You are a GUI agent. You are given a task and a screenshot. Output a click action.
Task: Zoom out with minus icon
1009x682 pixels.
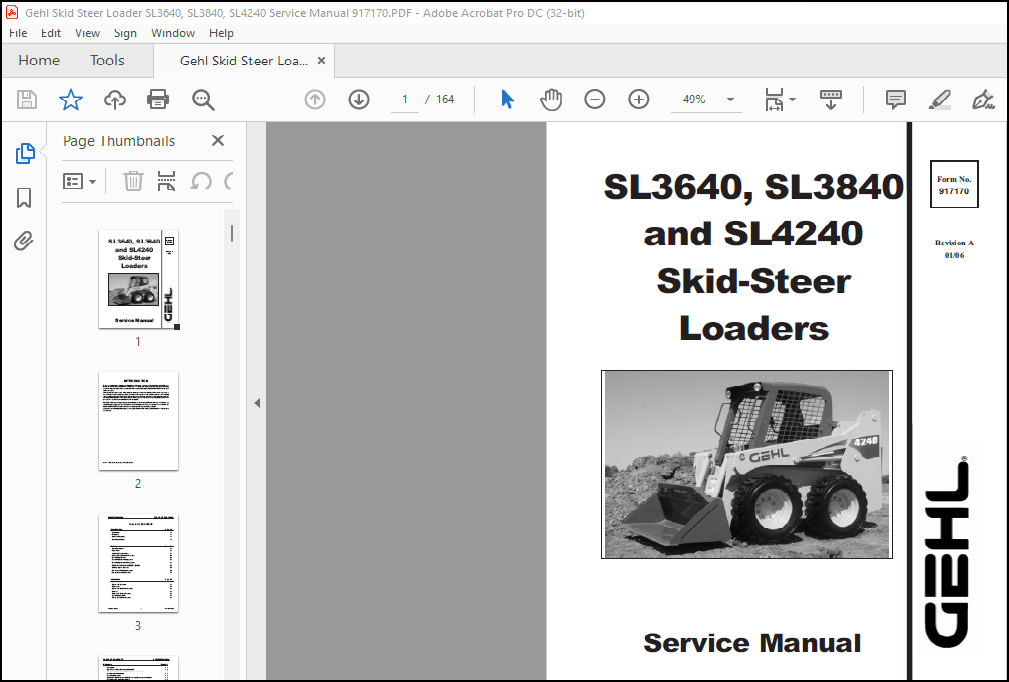pos(595,99)
